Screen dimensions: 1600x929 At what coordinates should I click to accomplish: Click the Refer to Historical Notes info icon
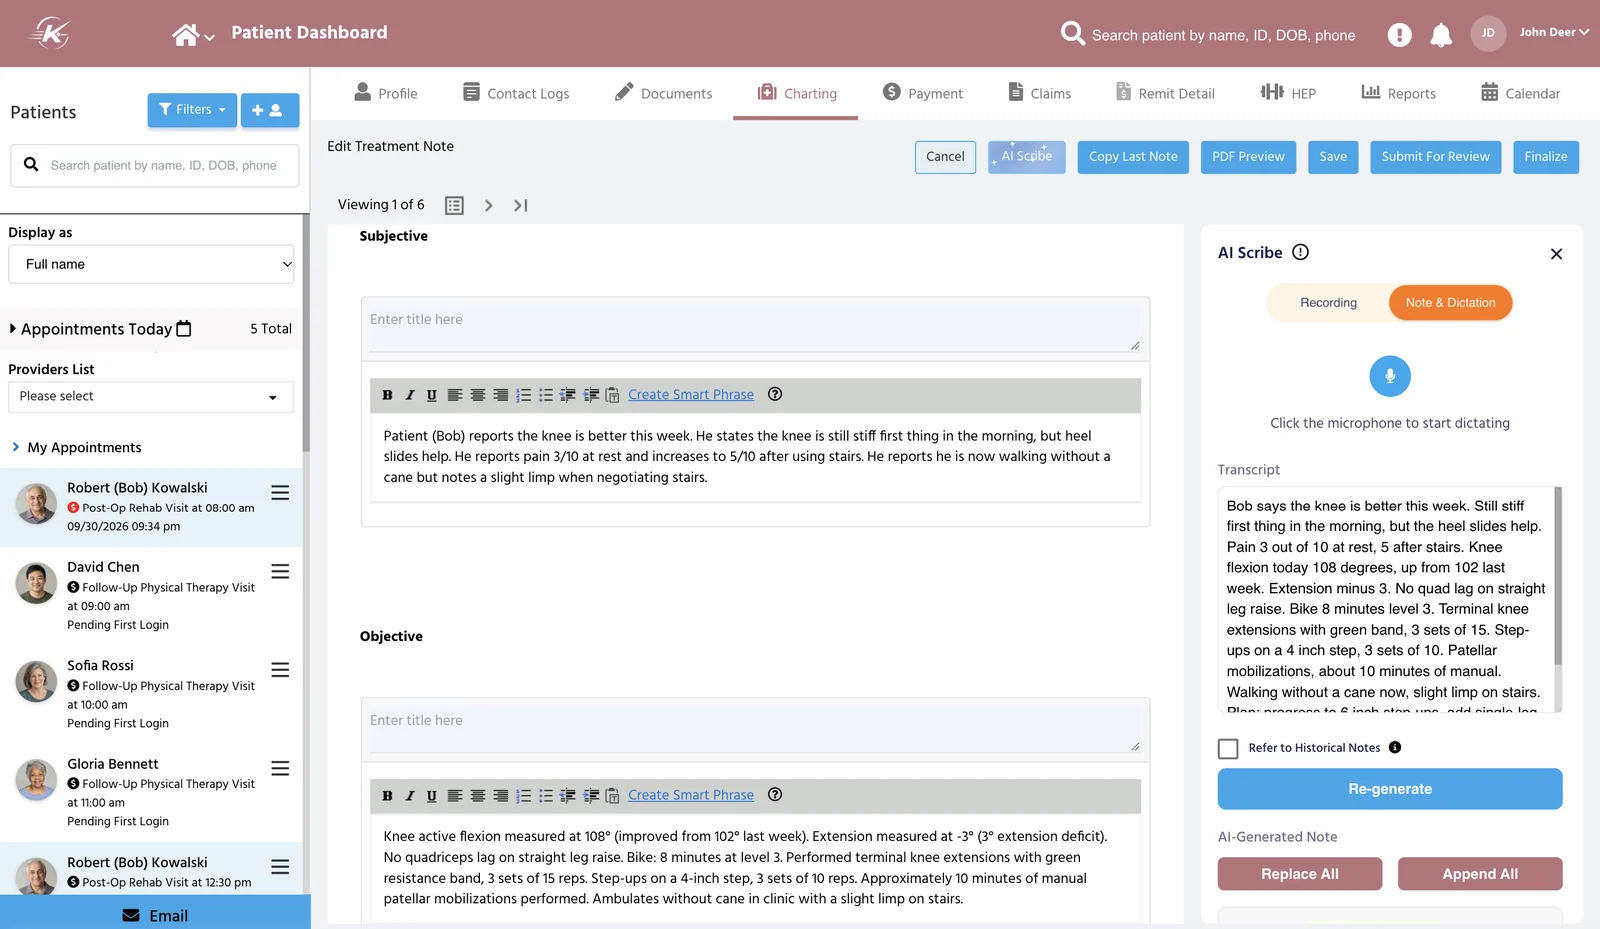[x=1395, y=747]
